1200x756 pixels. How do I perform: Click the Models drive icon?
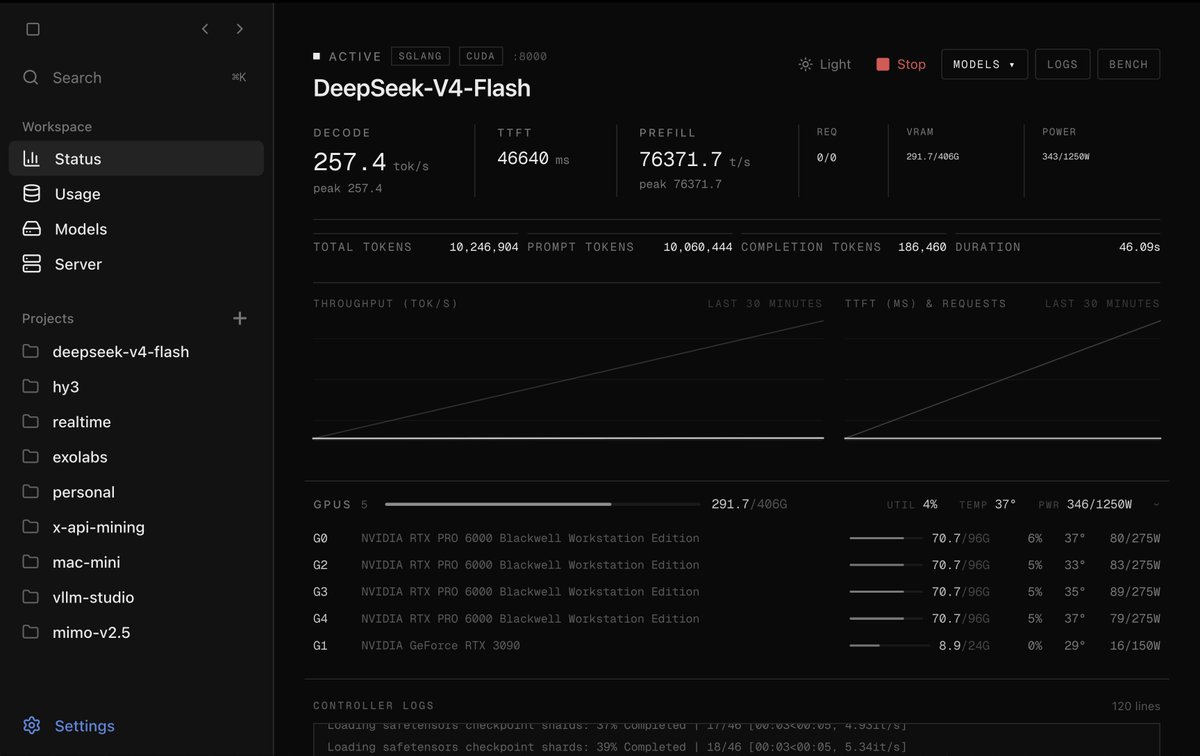tap(31, 229)
